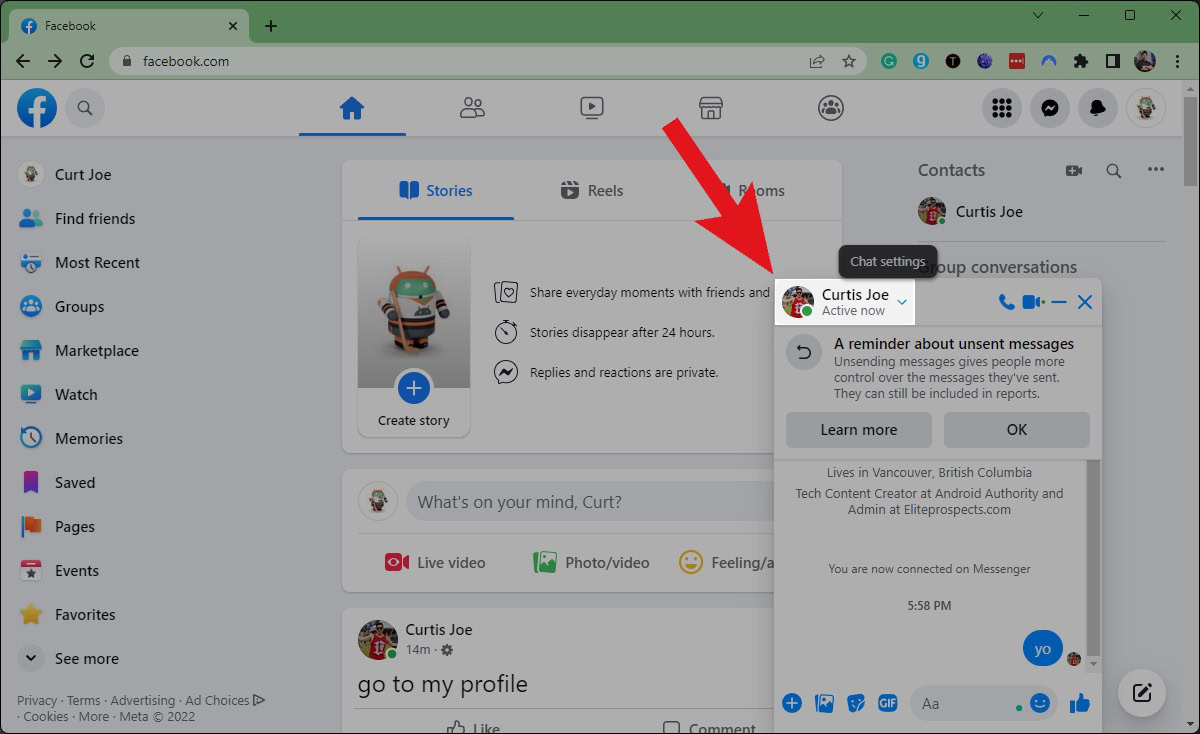Click the Privacy footer link
This screenshot has height=734, width=1200.
37,700
